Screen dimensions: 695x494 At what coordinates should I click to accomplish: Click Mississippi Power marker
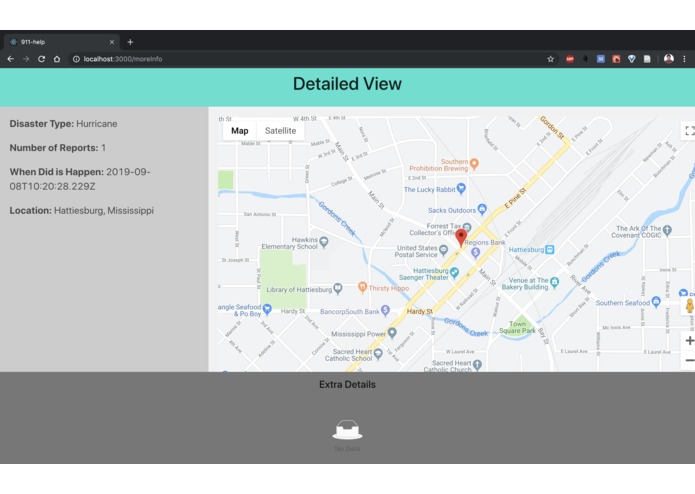(x=392, y=333)
